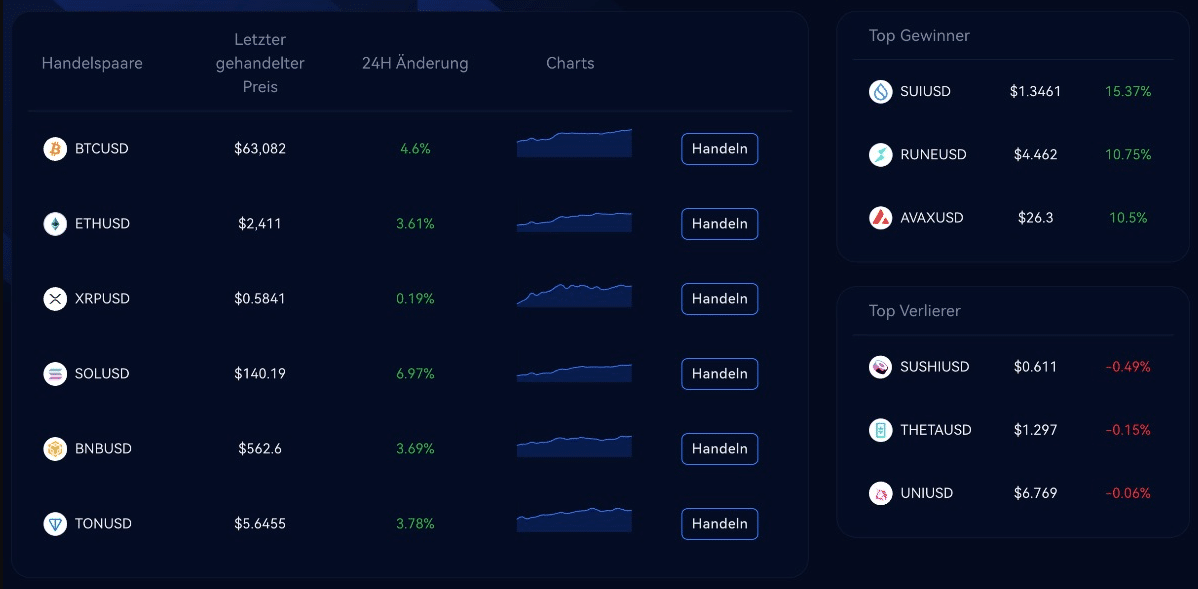Image resolution: width=1198 pixels, height=589 pixels.
Task: Click the Uniswap icon in Top Verlierer
Action: (x=881, y=494)
